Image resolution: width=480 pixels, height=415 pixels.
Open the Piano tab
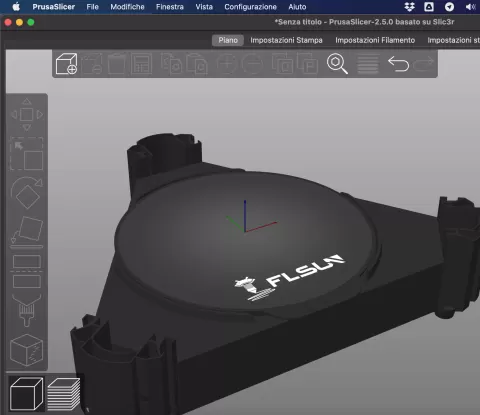point(228,40)
